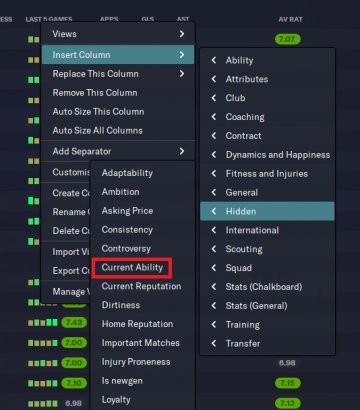The image size is (360, 410).
Task: Click the back chevron beside Attributes
Action: [214, 79]
